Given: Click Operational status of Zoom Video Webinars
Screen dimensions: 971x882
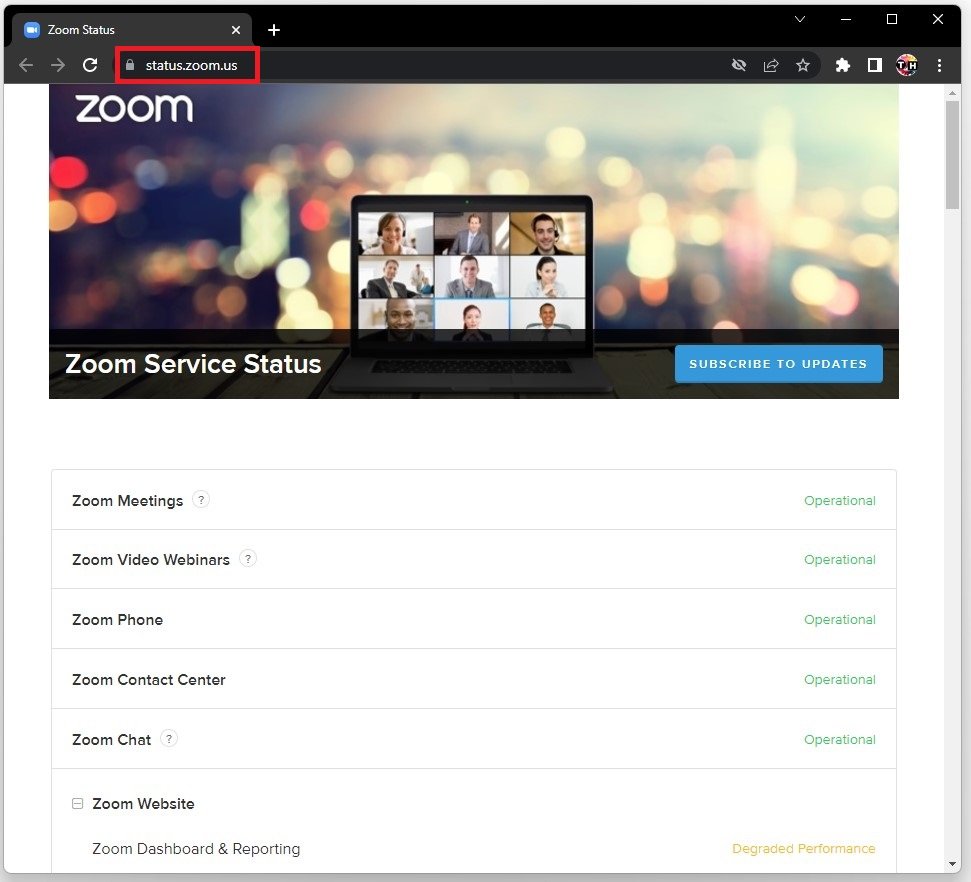Looking at the screenshot, I should [840, 560].
